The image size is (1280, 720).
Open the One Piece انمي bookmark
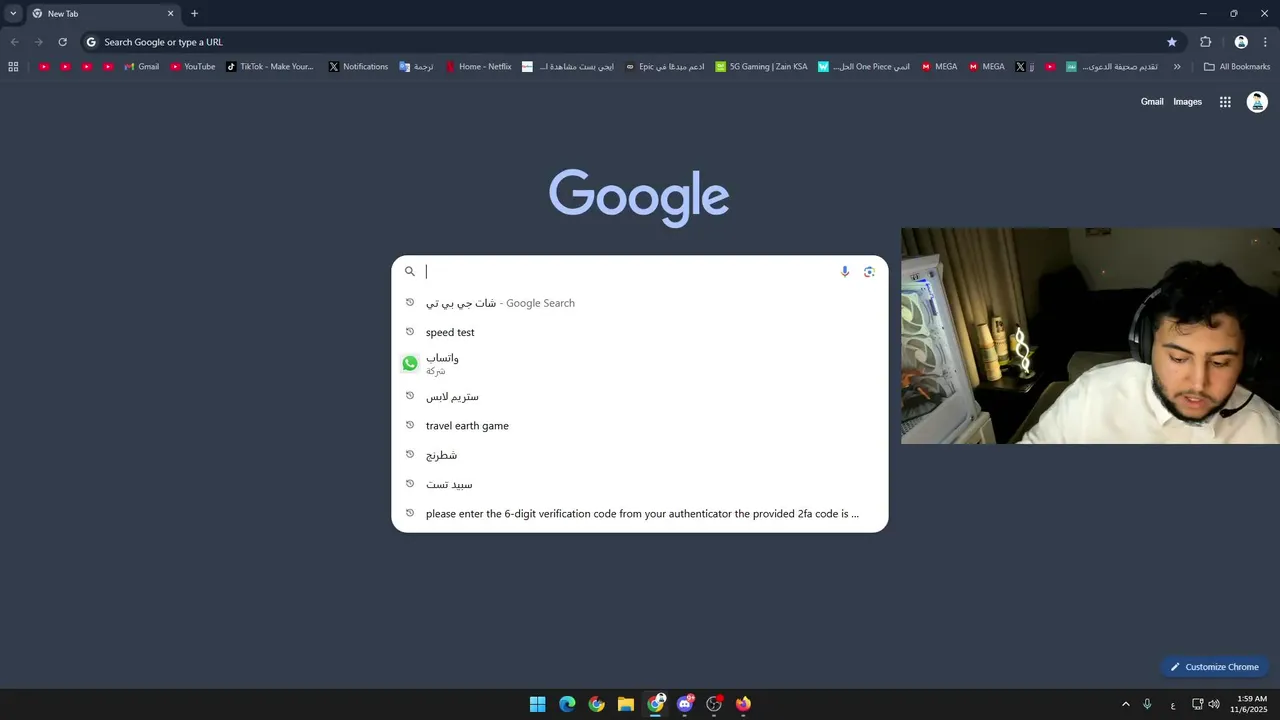pyautogui.click(x=864, y=67)
